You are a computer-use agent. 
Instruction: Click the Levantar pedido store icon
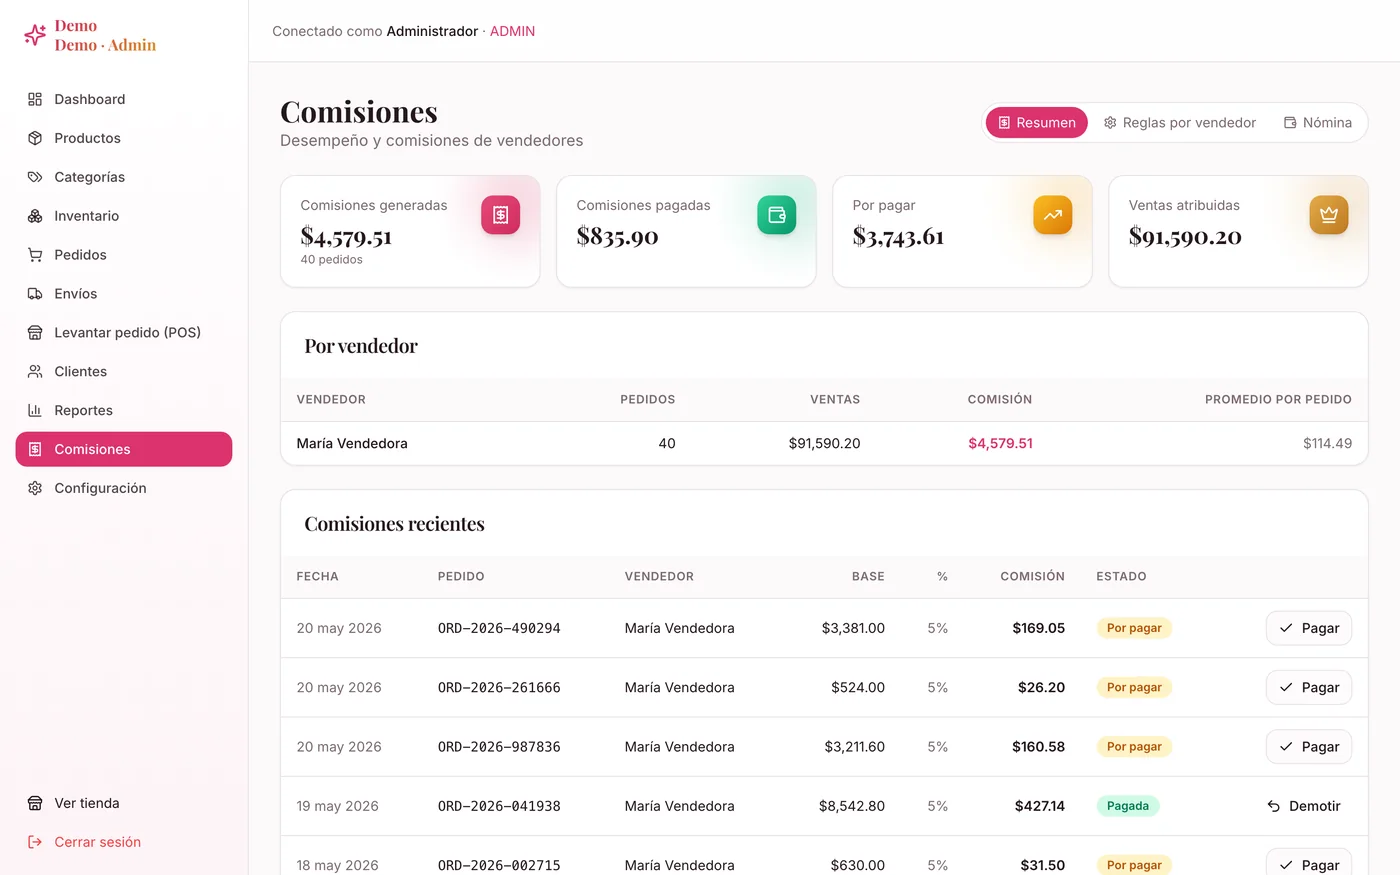tap(35, 333)
